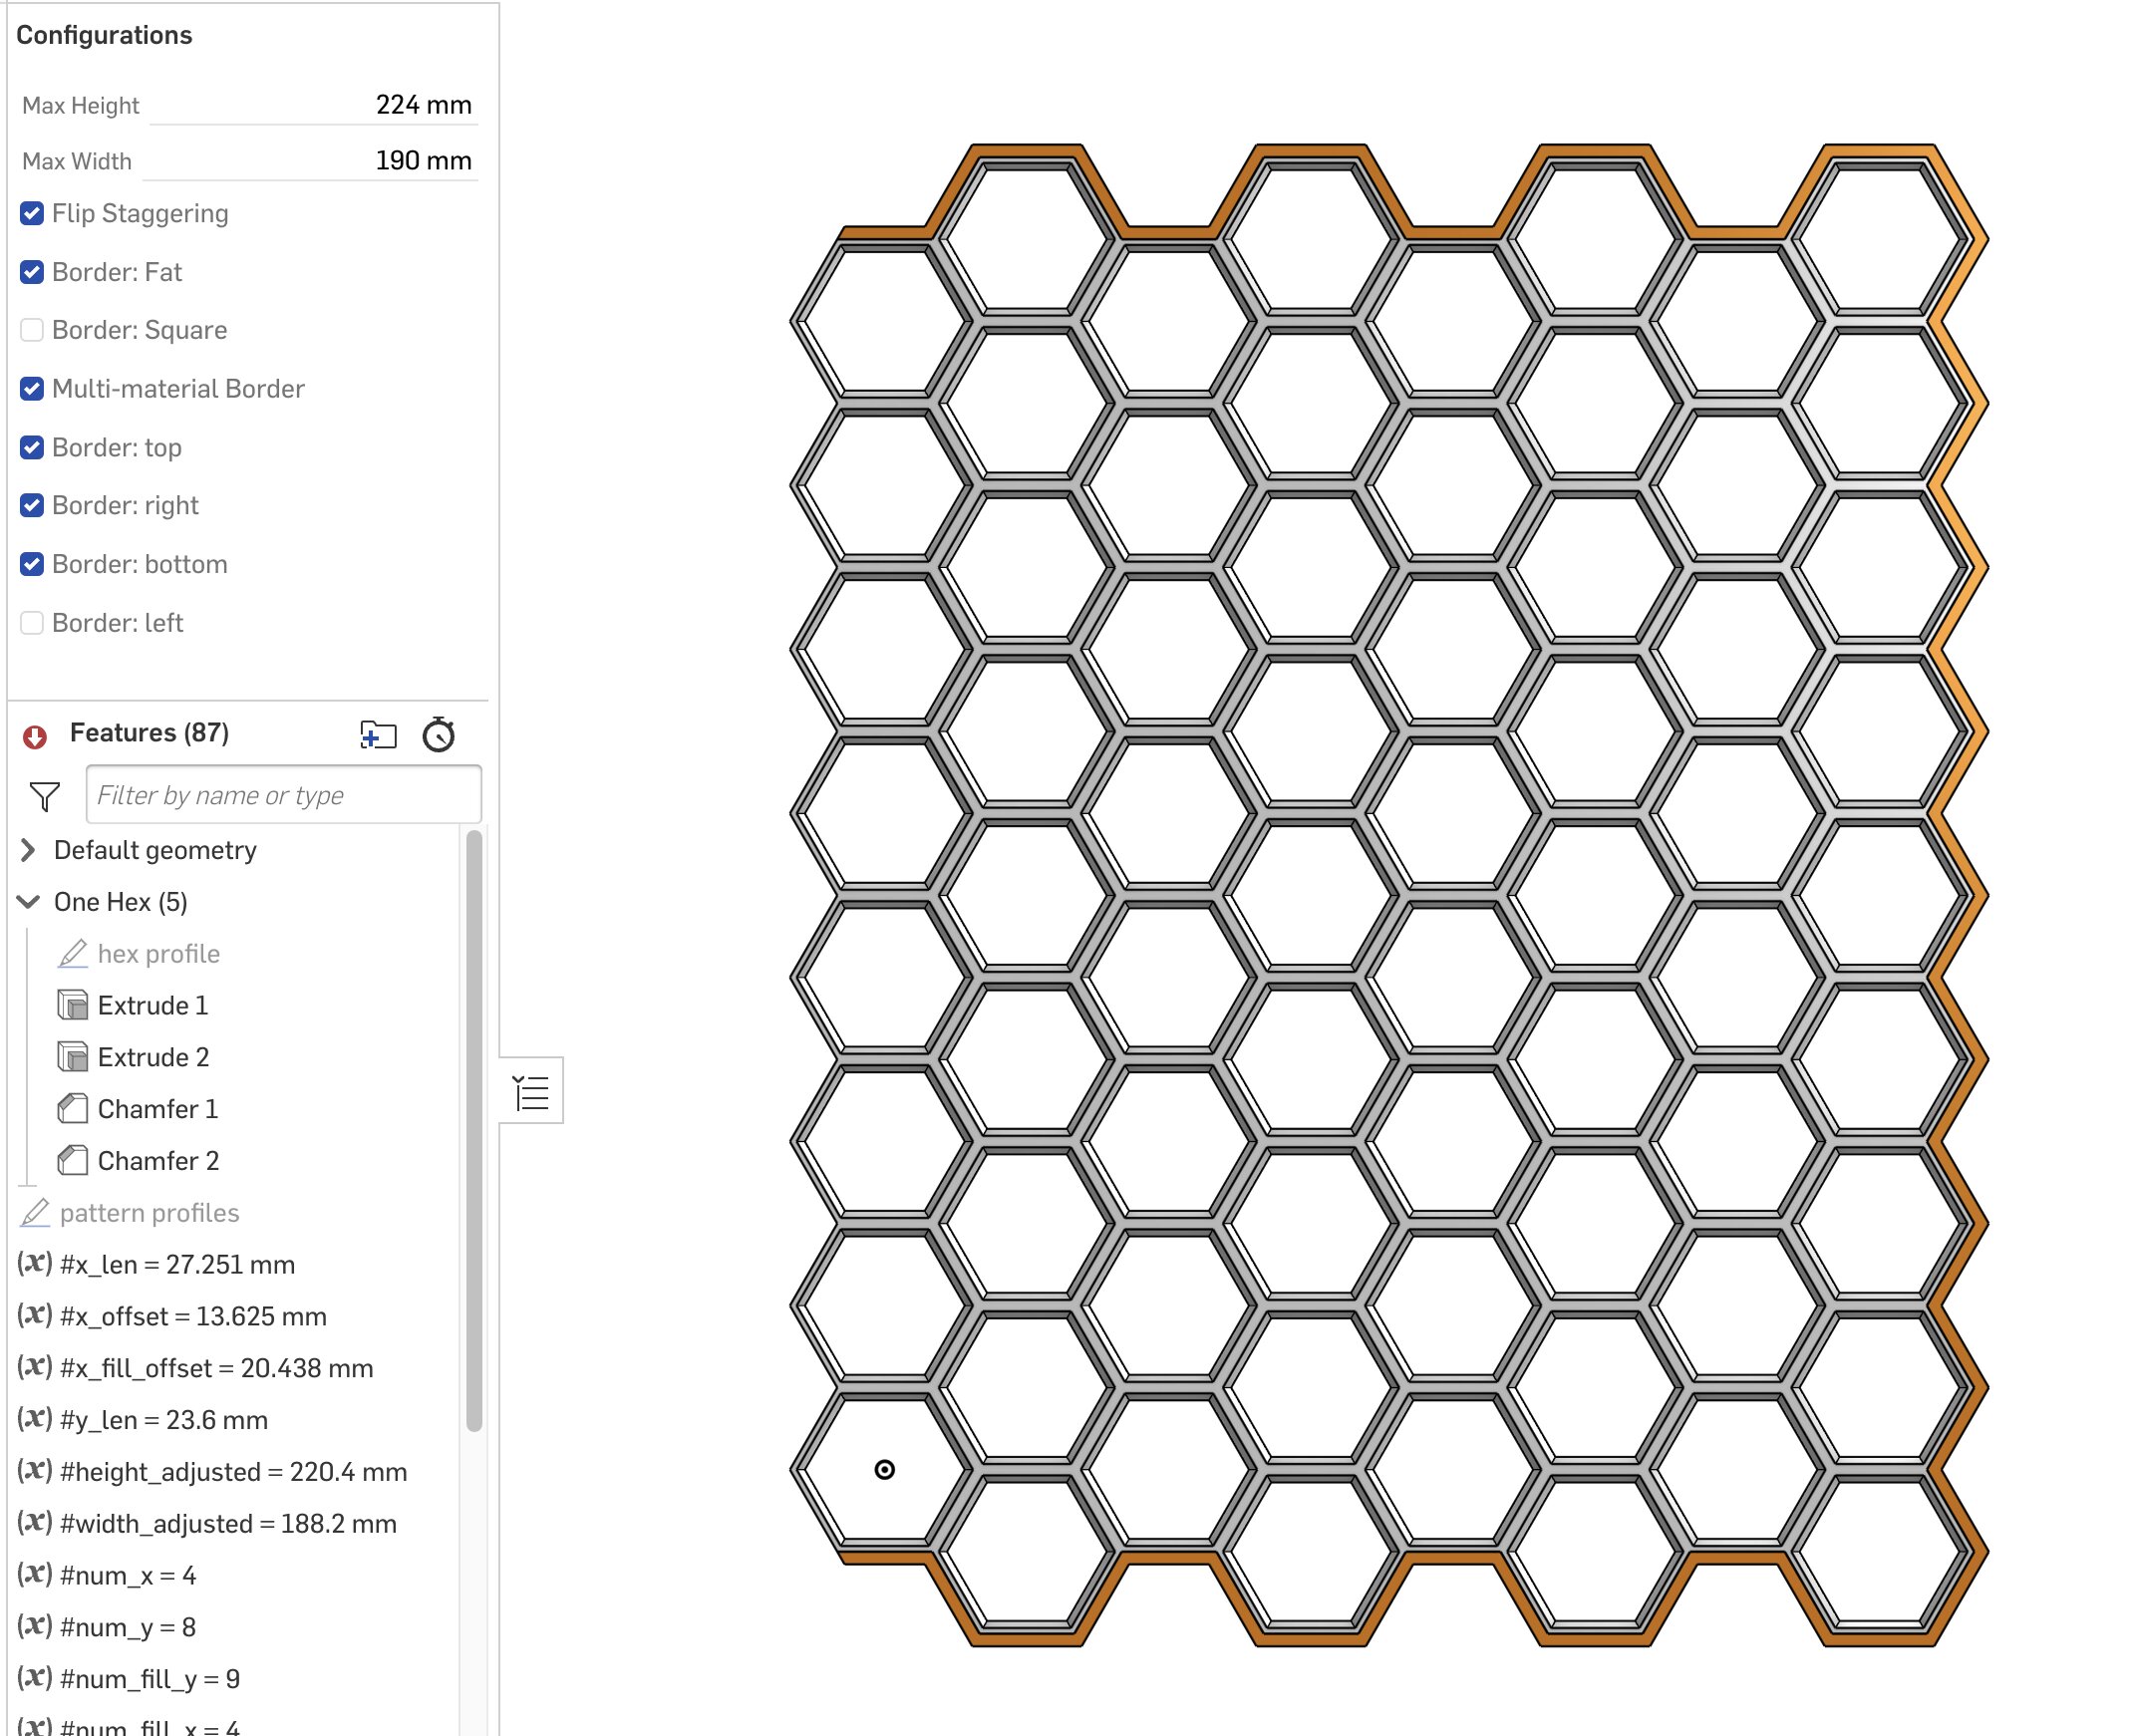The image size is (2129, 1736).
Task: Uncheck the Flip Staggering checkbox
Action: pos(32,214)
